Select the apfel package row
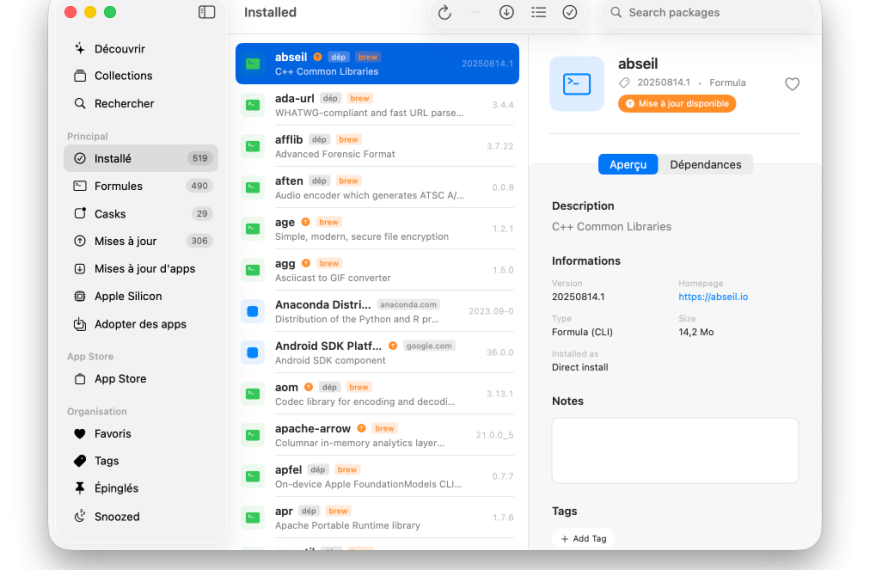870x570 pixels. pos(377,476)
